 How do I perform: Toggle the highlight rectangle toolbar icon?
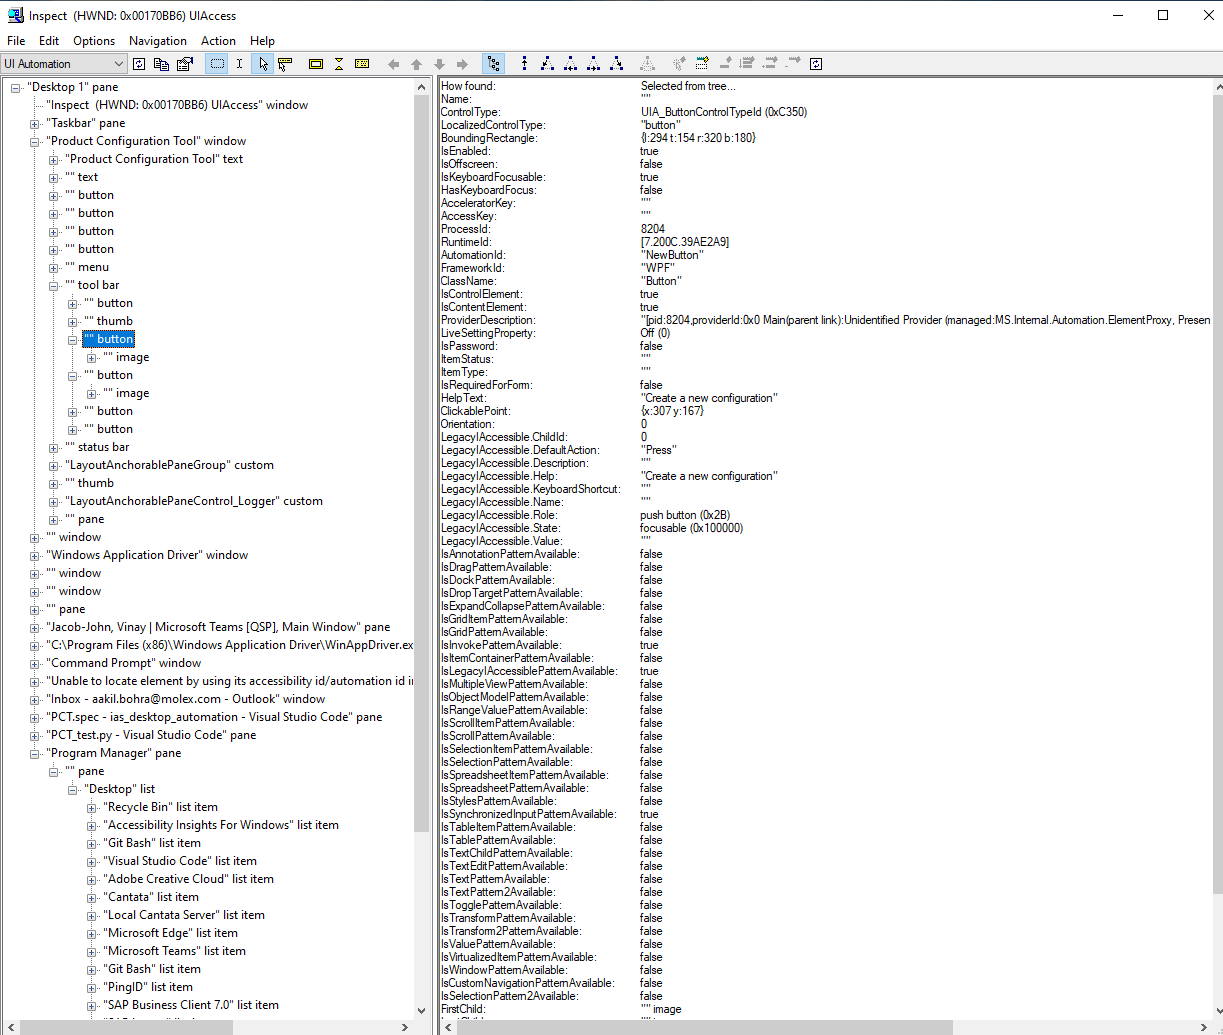point(215,63)
